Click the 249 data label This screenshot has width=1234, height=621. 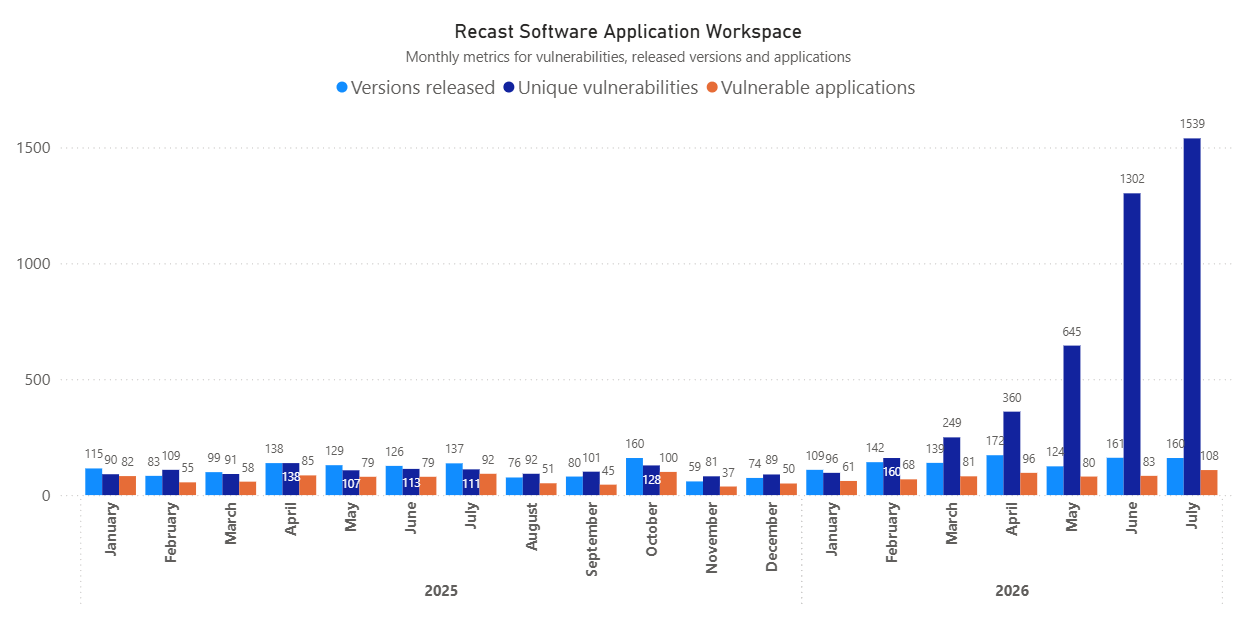[x=952, y=423]
